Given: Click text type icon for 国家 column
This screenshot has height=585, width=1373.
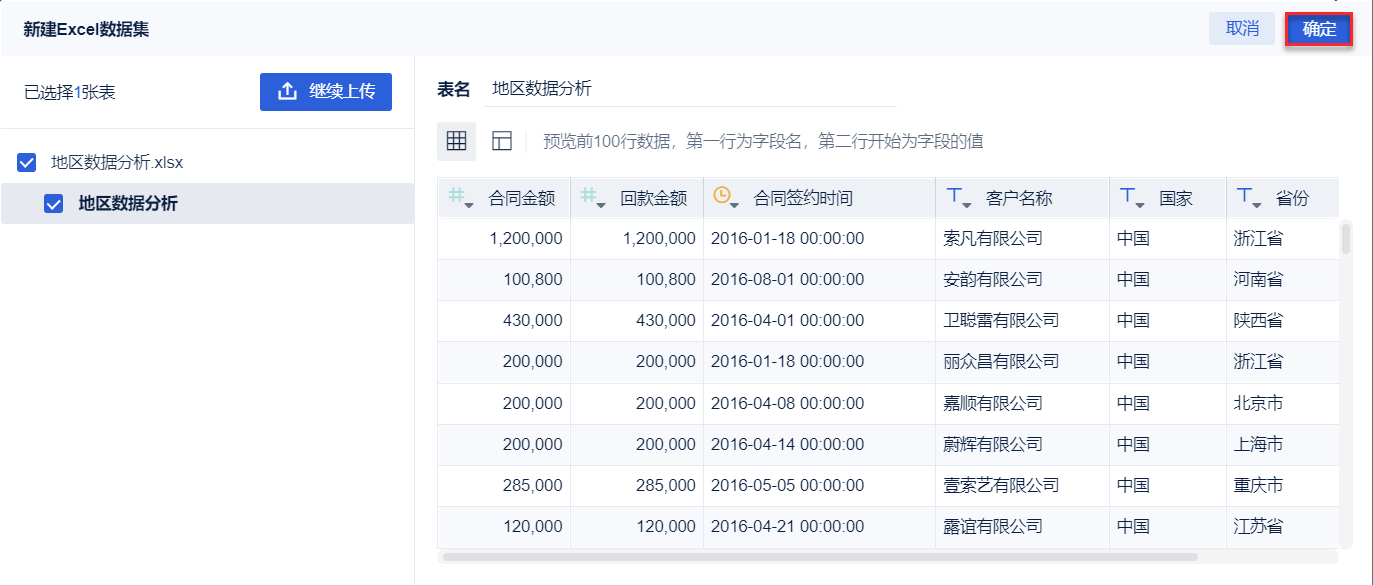Looking at the screenshot, I should pos(1131,198).
